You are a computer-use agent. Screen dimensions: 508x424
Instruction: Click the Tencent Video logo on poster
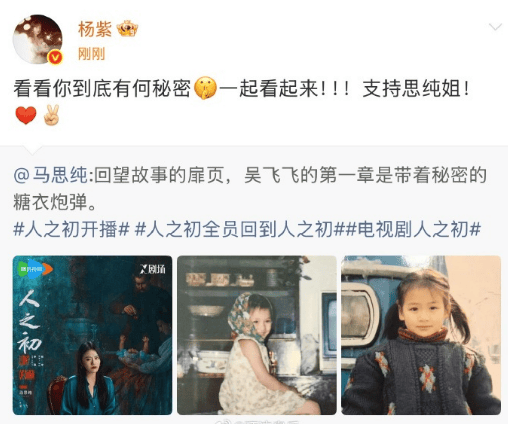[x=34, y=269]
